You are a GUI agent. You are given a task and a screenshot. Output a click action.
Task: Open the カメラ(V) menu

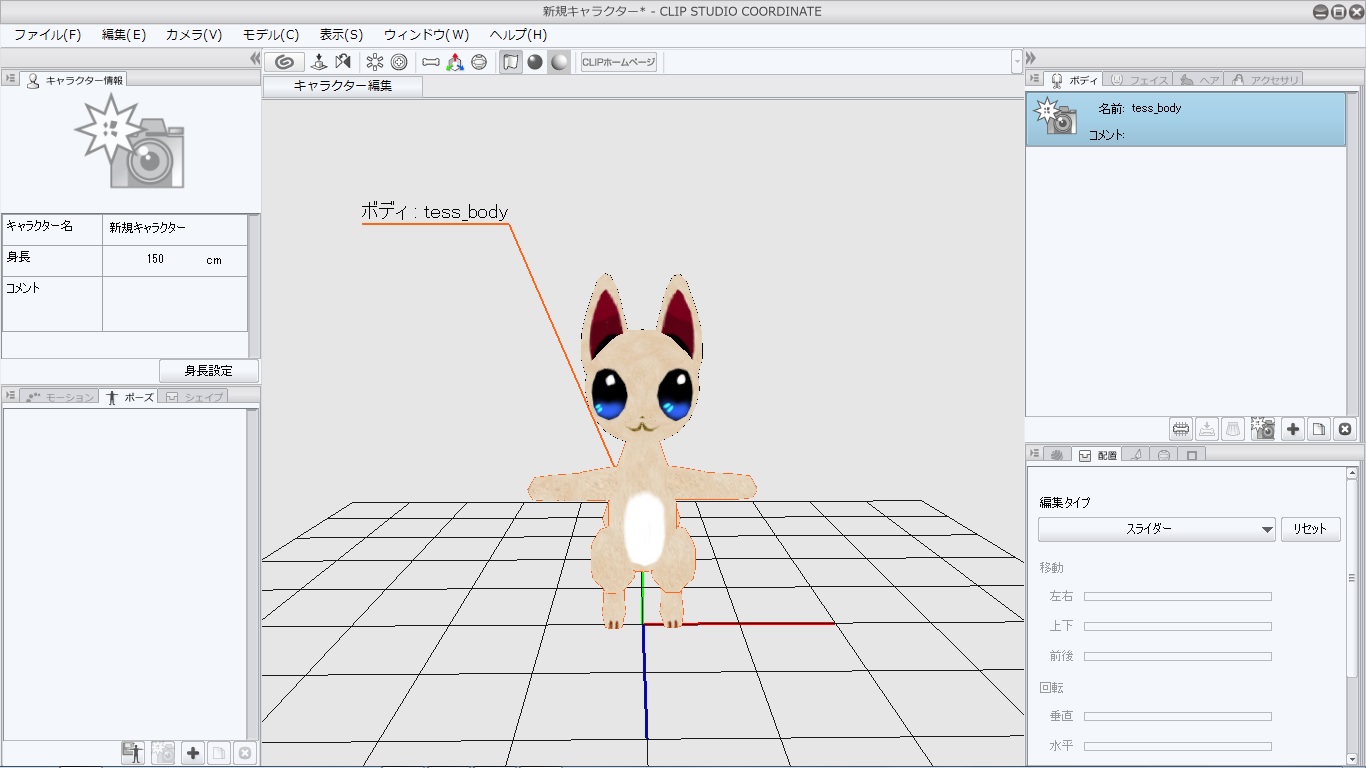coord(194,35)
